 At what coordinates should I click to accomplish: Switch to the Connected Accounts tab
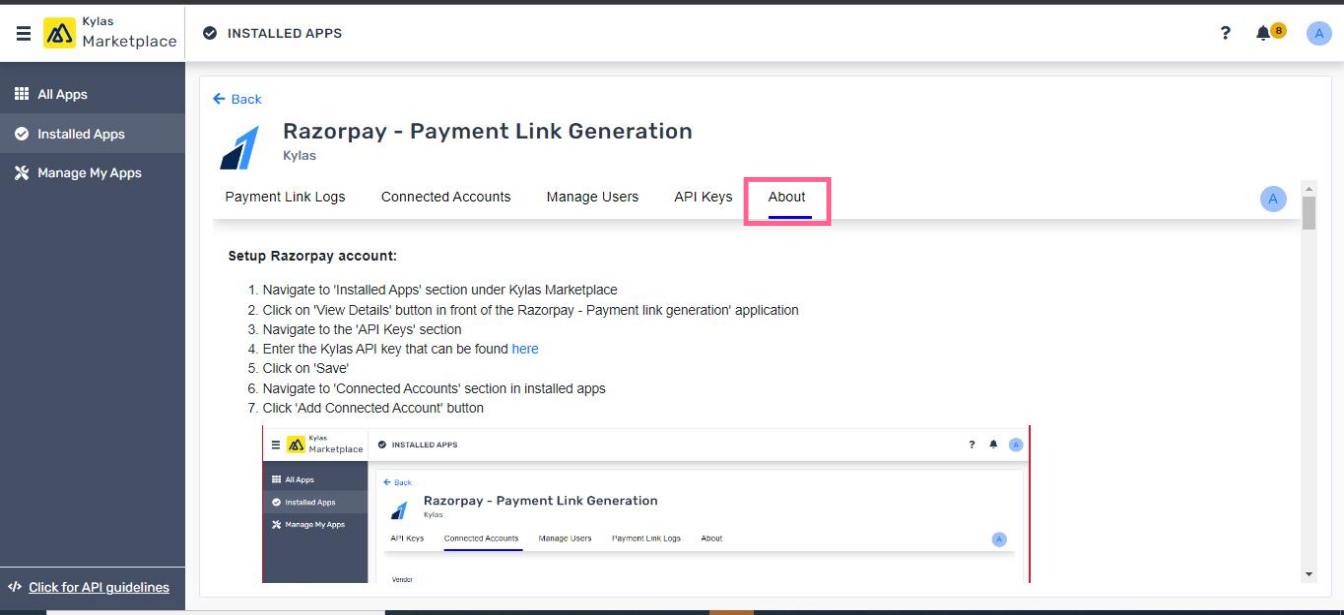(x=446, y=197)
